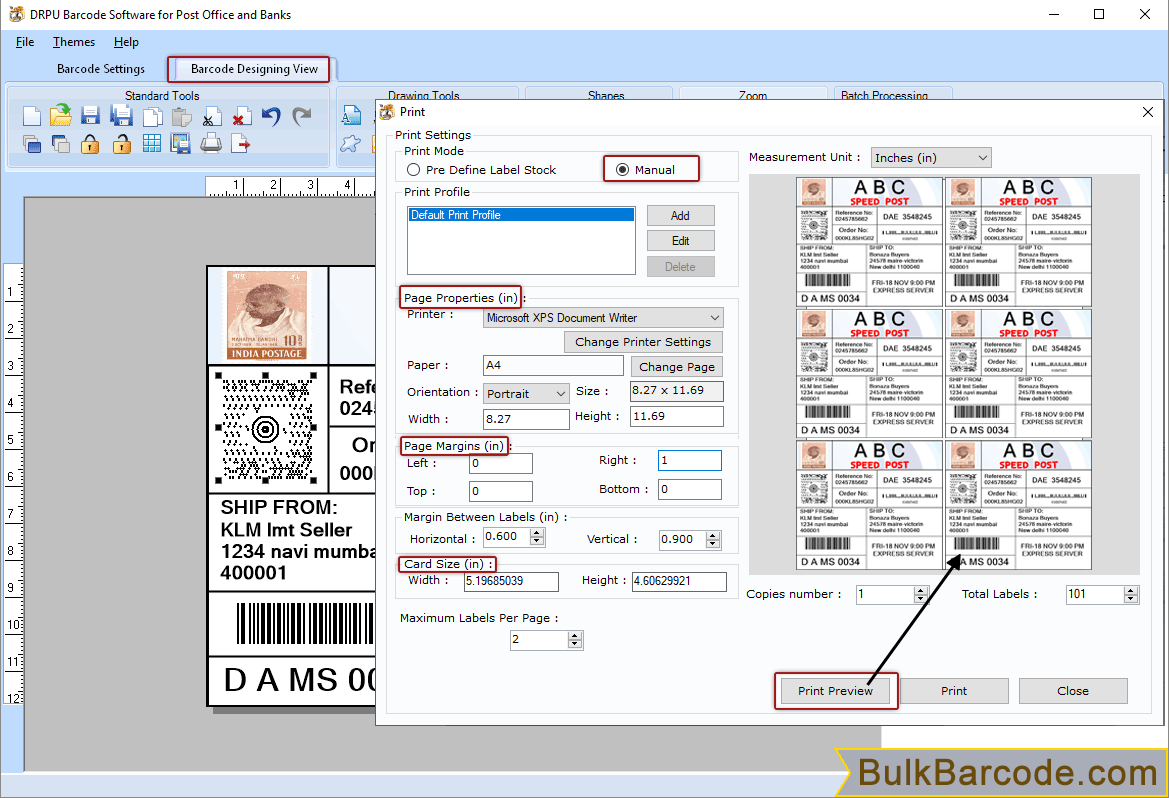Click the Right margin input field

pyautogui.click(x=690, y=460)
